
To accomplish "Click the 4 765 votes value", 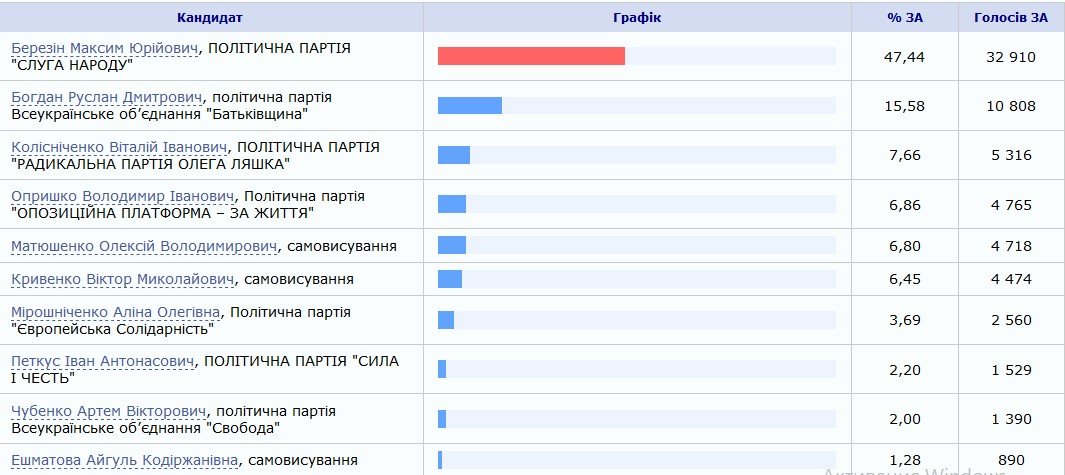I will pos(1012,204).
